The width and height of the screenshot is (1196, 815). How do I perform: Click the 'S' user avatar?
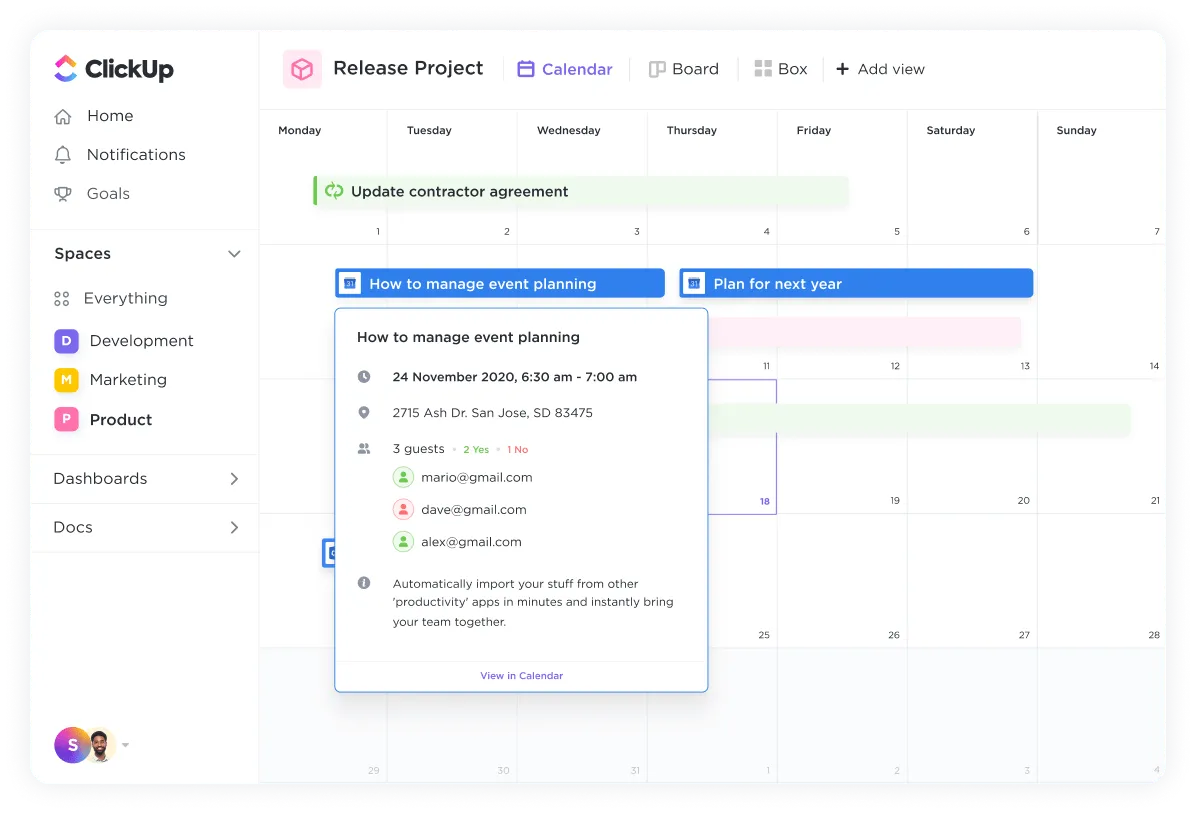(x=71, y=746)
